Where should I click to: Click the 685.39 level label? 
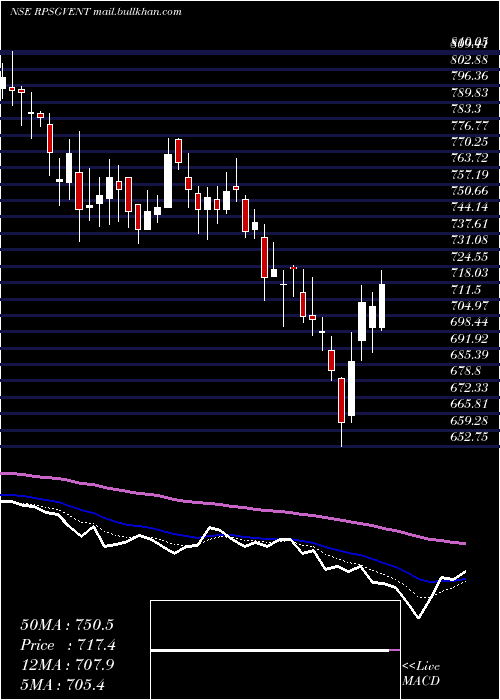click(x=469, y=355)
